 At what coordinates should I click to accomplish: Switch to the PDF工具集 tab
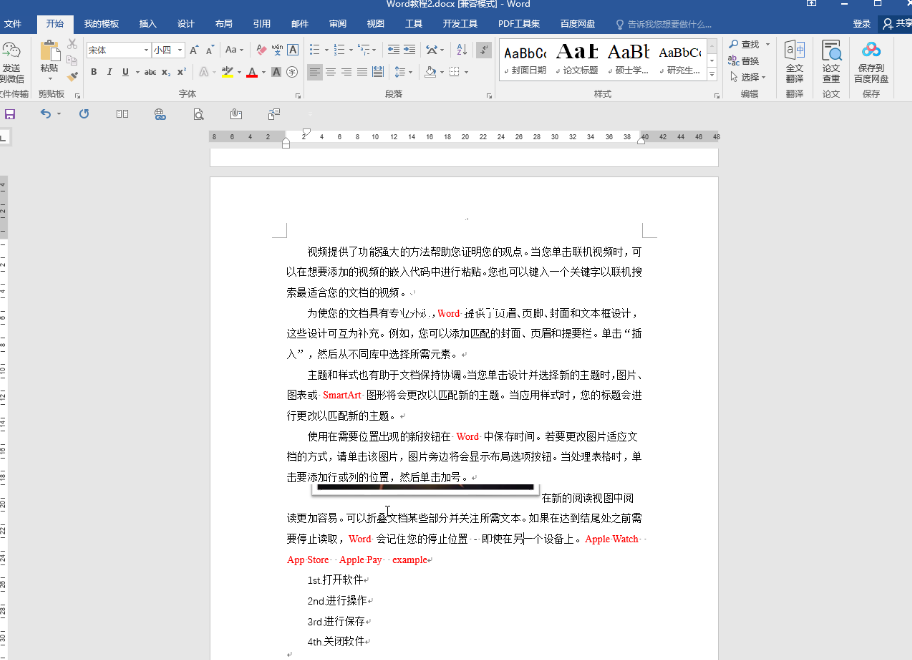(519, 24)
